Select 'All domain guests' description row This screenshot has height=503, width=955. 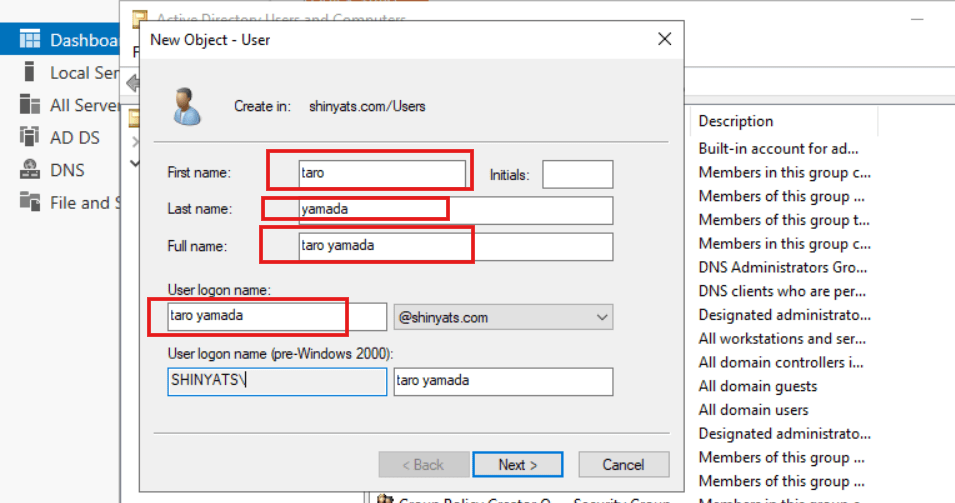(758, 386)
